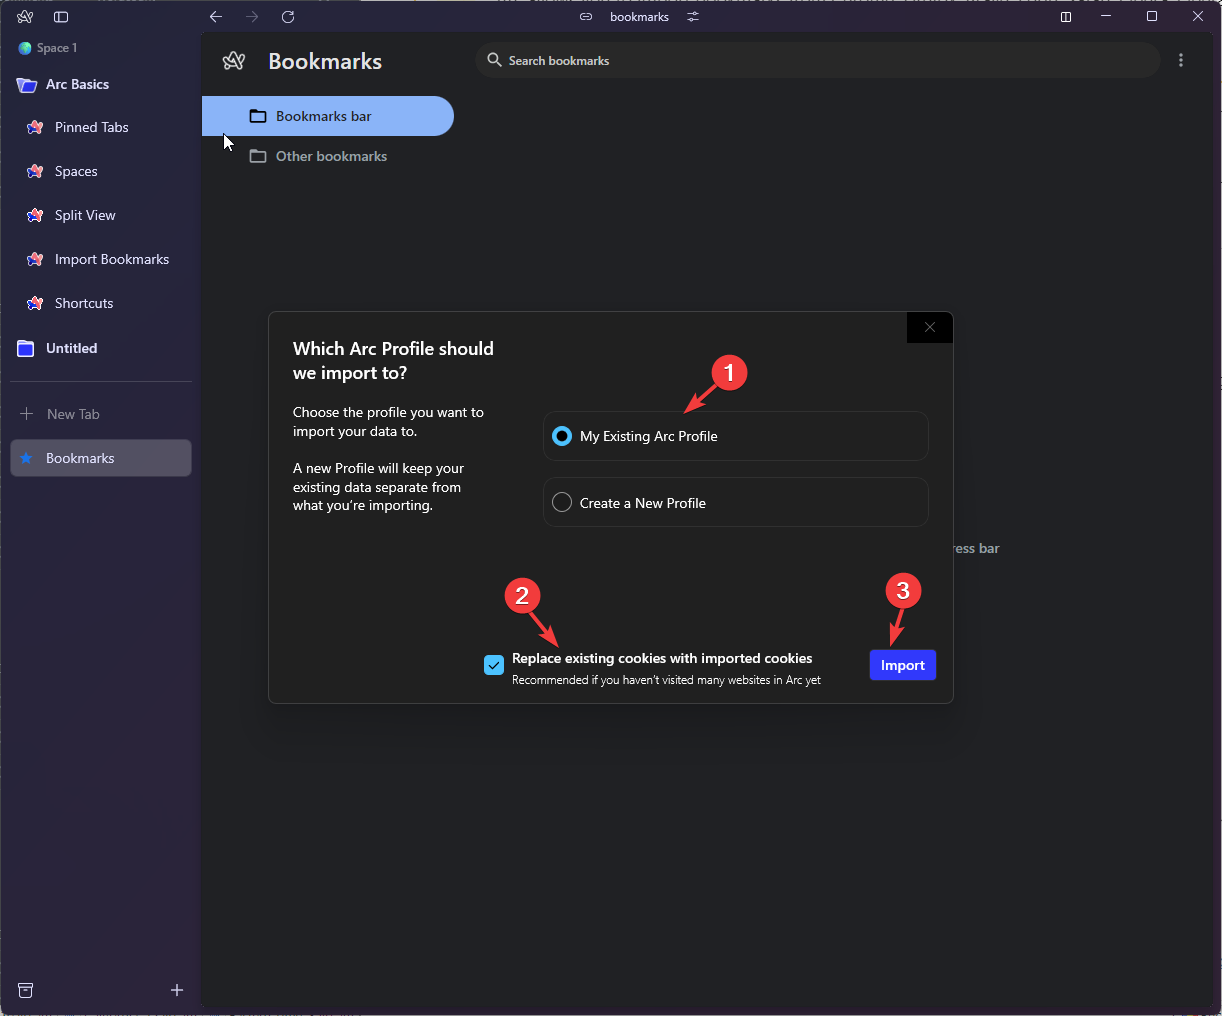The width and height of the screenshot is (1222, 1016).
Task: Open the Split View sidebar item
Action: coord(101,215)
